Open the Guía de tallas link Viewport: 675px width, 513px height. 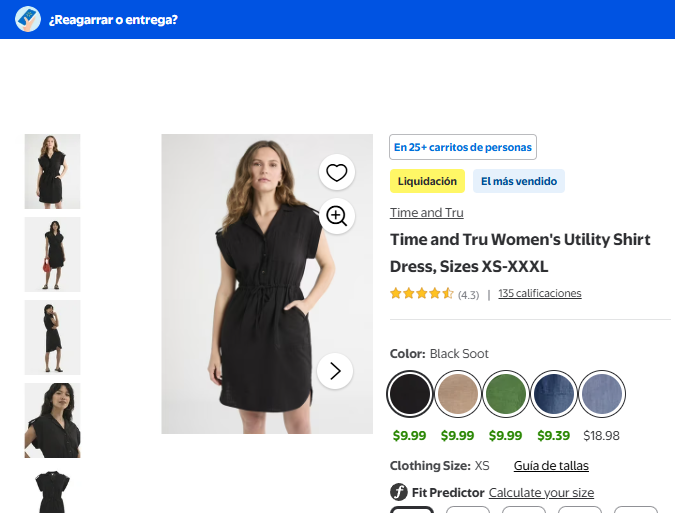click(x=551, y=466)
